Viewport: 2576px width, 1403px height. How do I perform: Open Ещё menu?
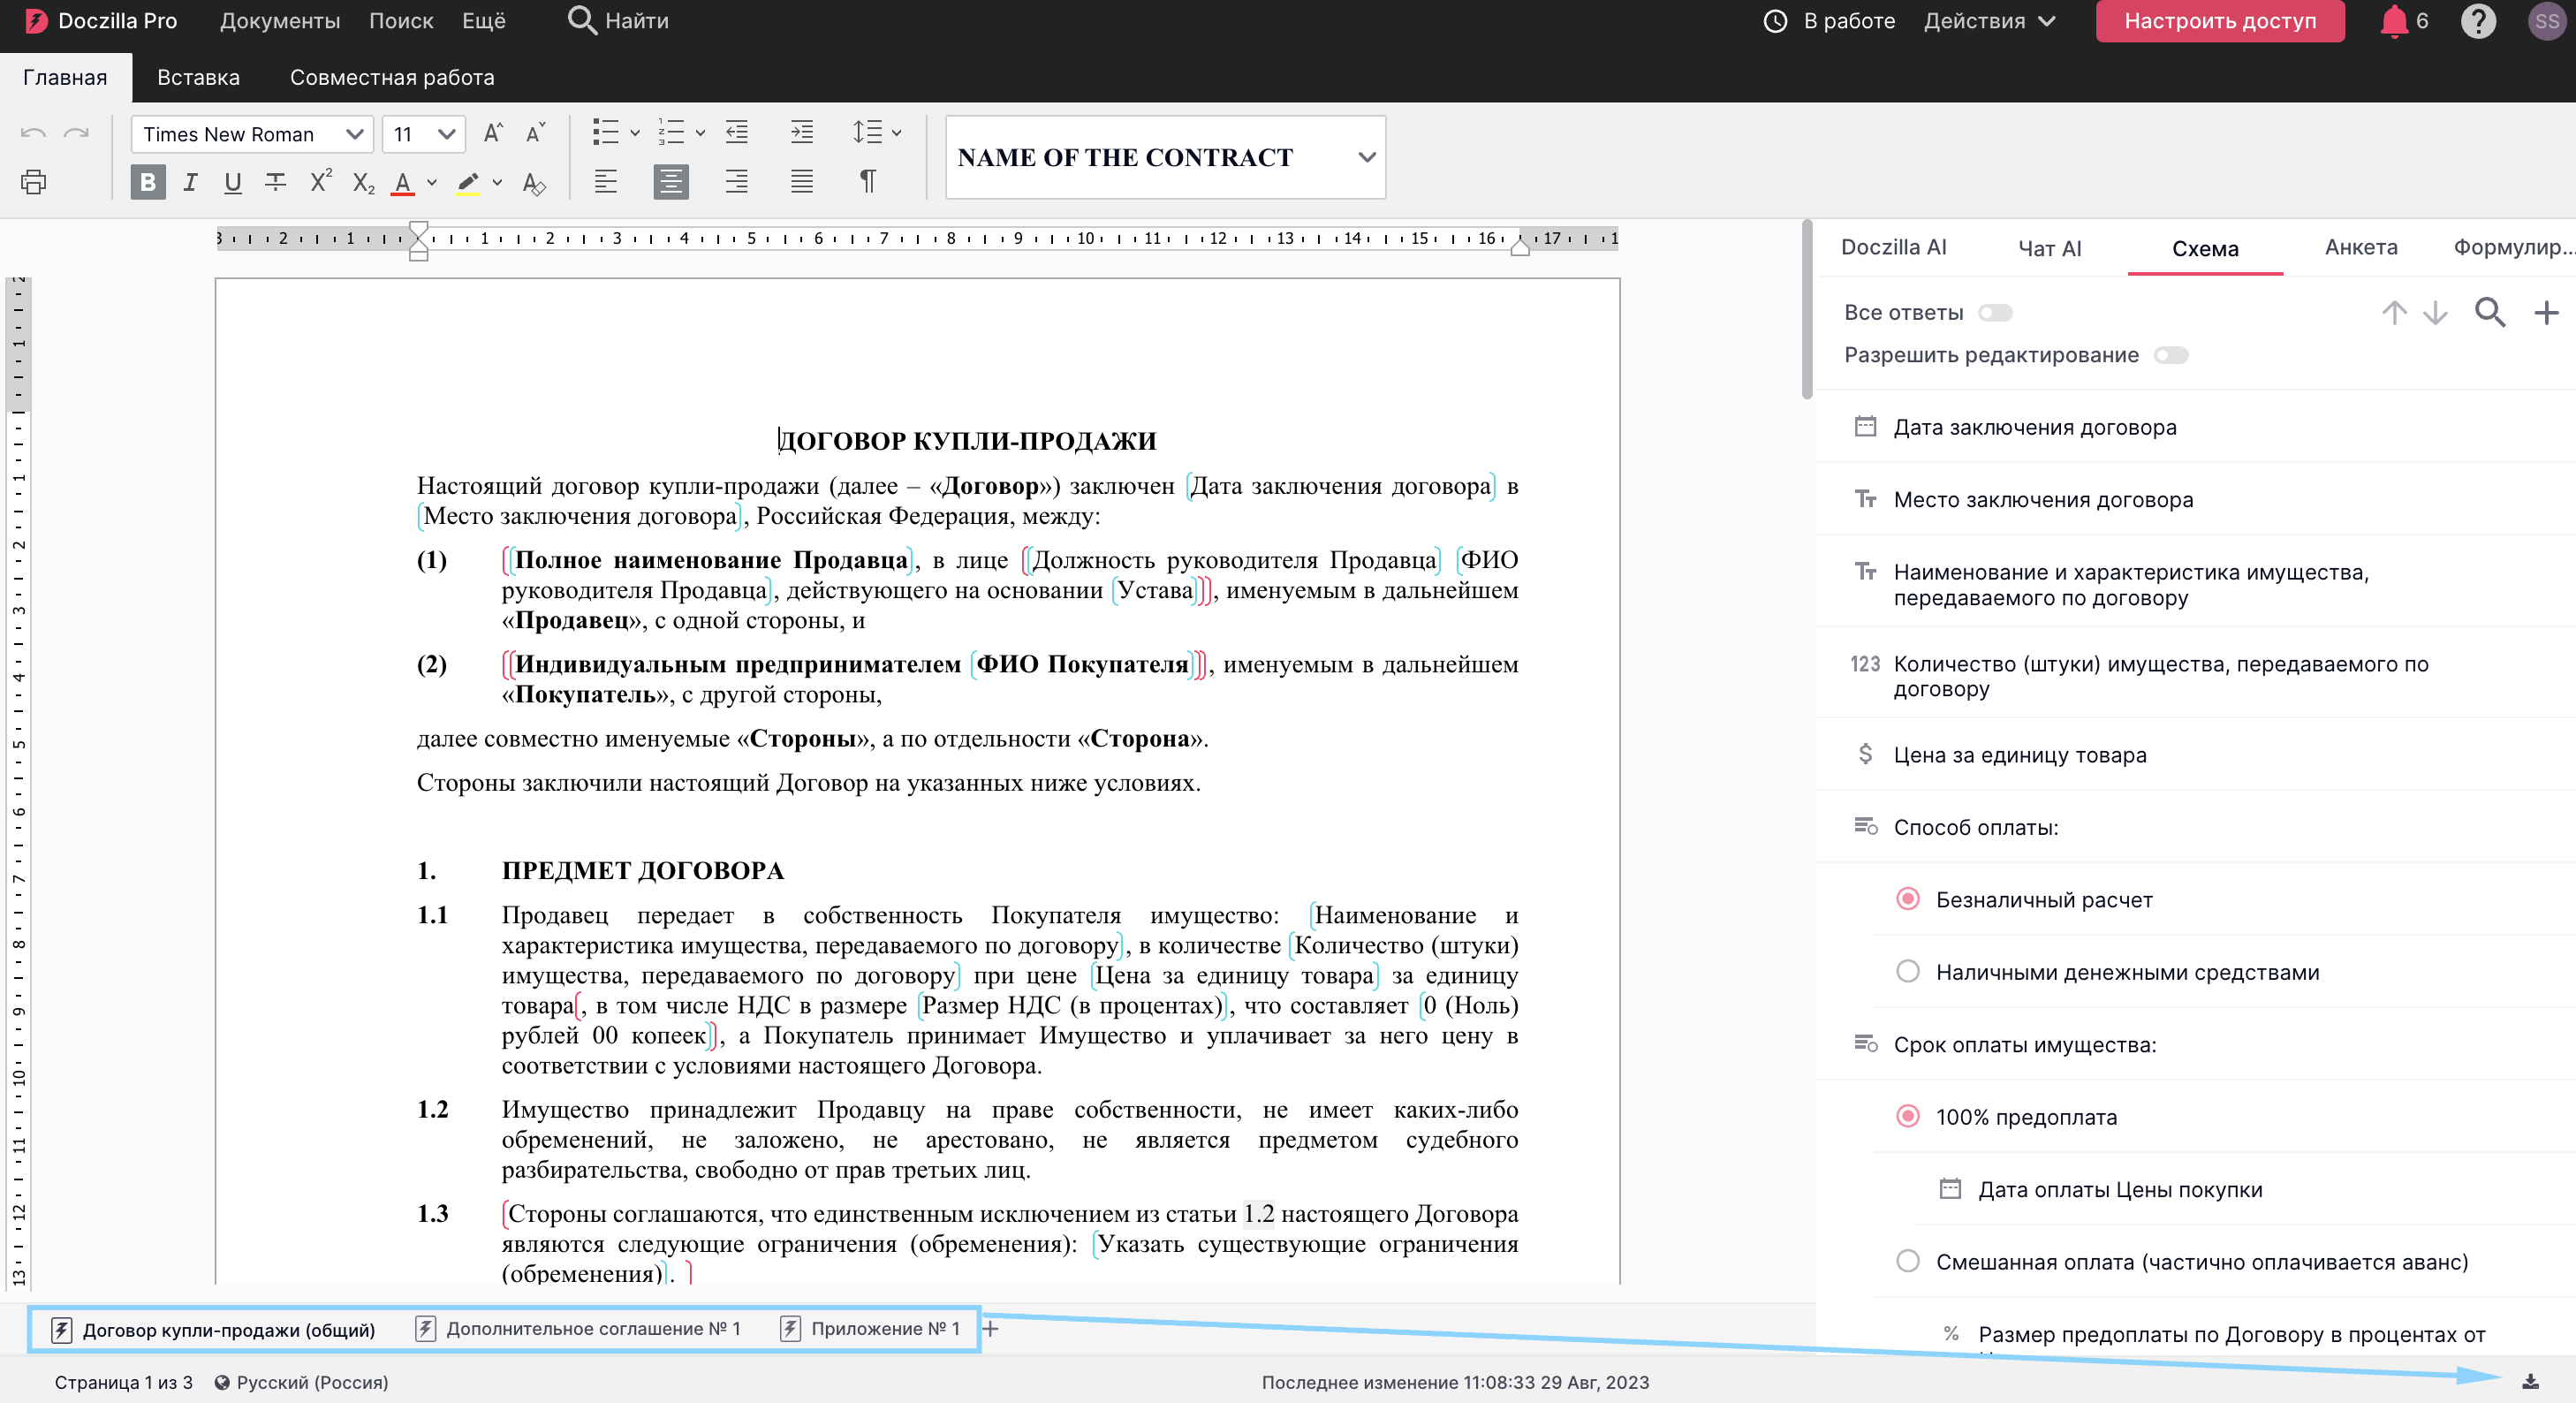[x=484, y=21]
